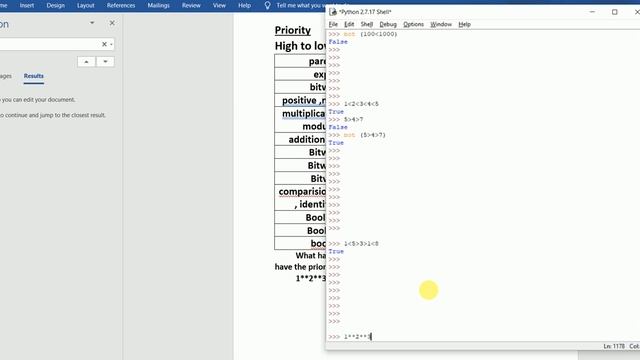Click the Ln: 1178 status bar entry

(614, 346)
